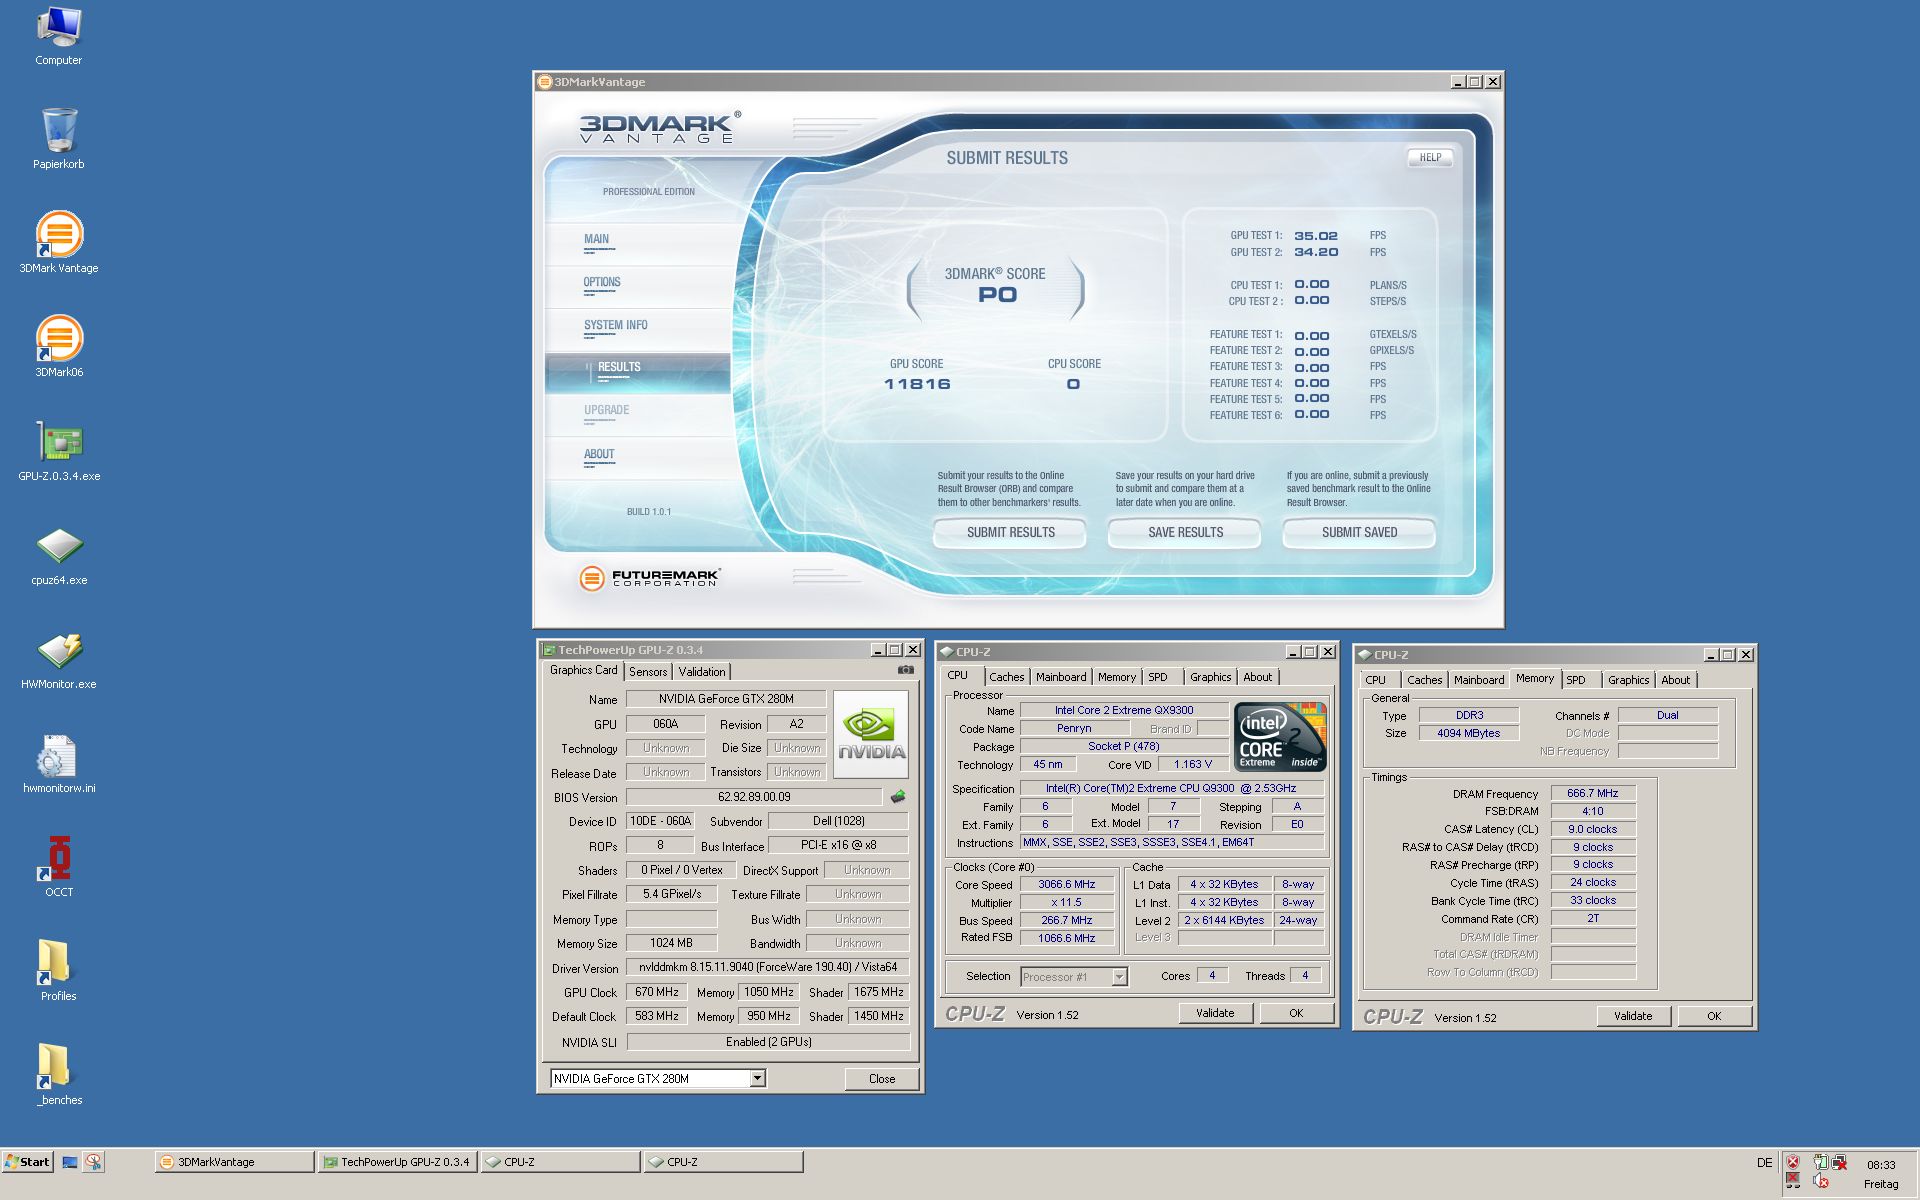Image resolution: width=1920 pixels, height=1200 pixels.
Task: Click the NVIDIA logo in GPU-Z
Action: 871,735
